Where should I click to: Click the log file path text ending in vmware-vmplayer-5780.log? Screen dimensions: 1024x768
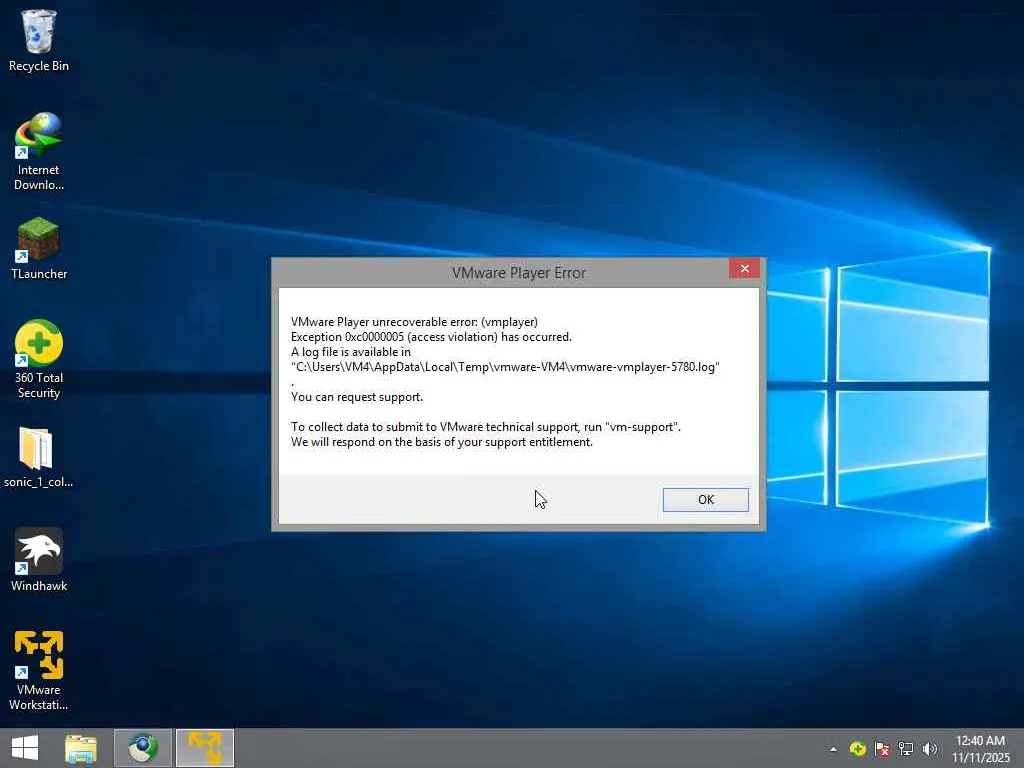505,367
